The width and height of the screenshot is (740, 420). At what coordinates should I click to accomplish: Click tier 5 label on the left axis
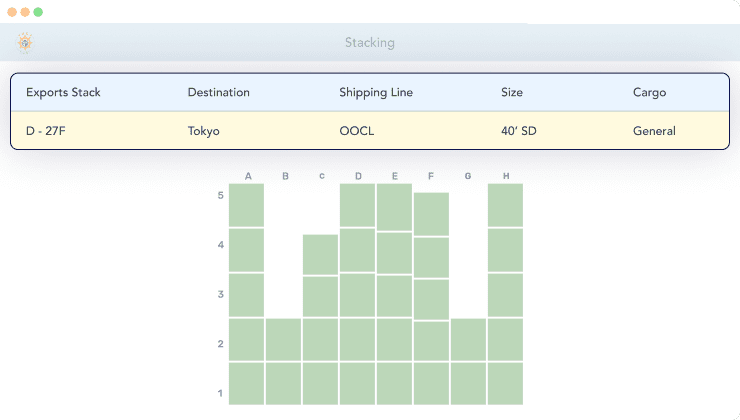220,196
